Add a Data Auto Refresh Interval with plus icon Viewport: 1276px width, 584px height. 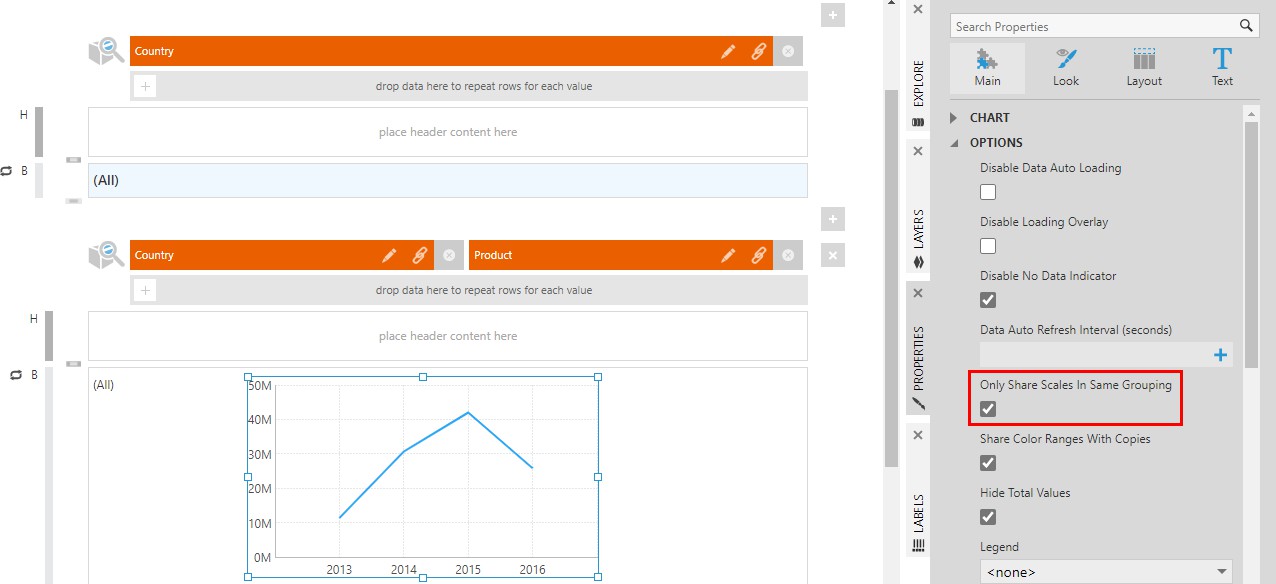1220,355
